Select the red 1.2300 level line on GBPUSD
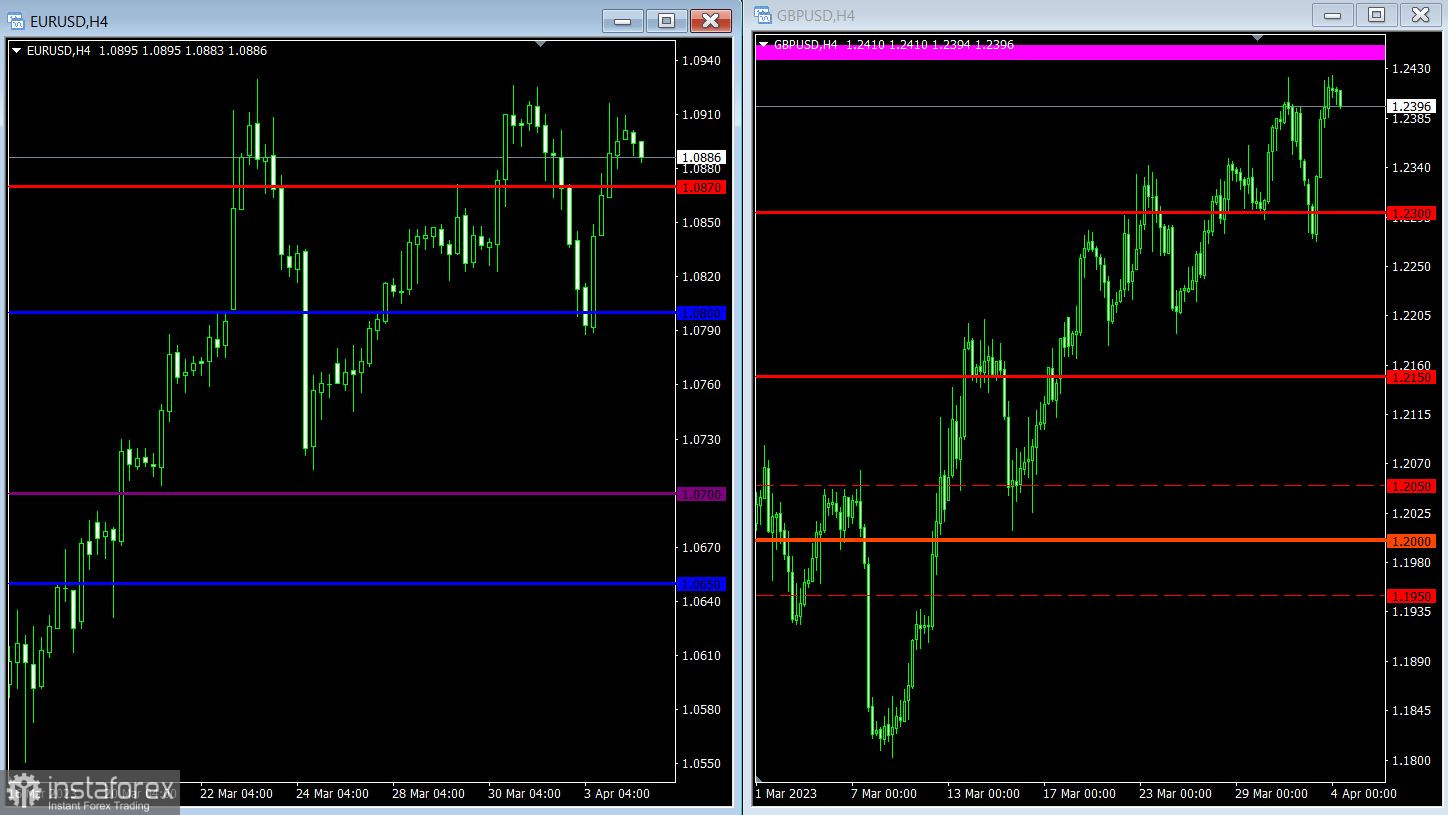 pos(1070,212)
